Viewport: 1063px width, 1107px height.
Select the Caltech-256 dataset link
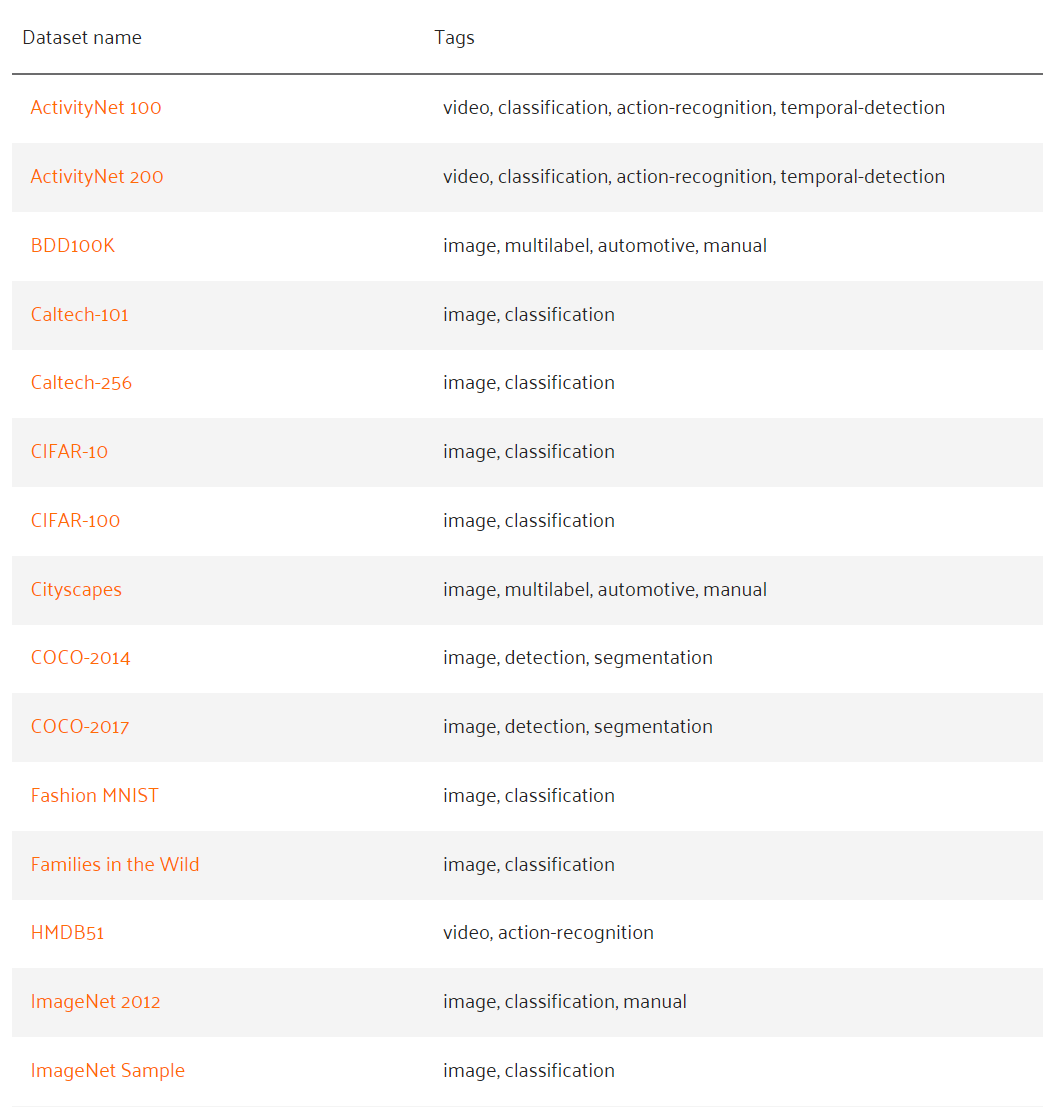pyautogui.click(x=81, y=383)
